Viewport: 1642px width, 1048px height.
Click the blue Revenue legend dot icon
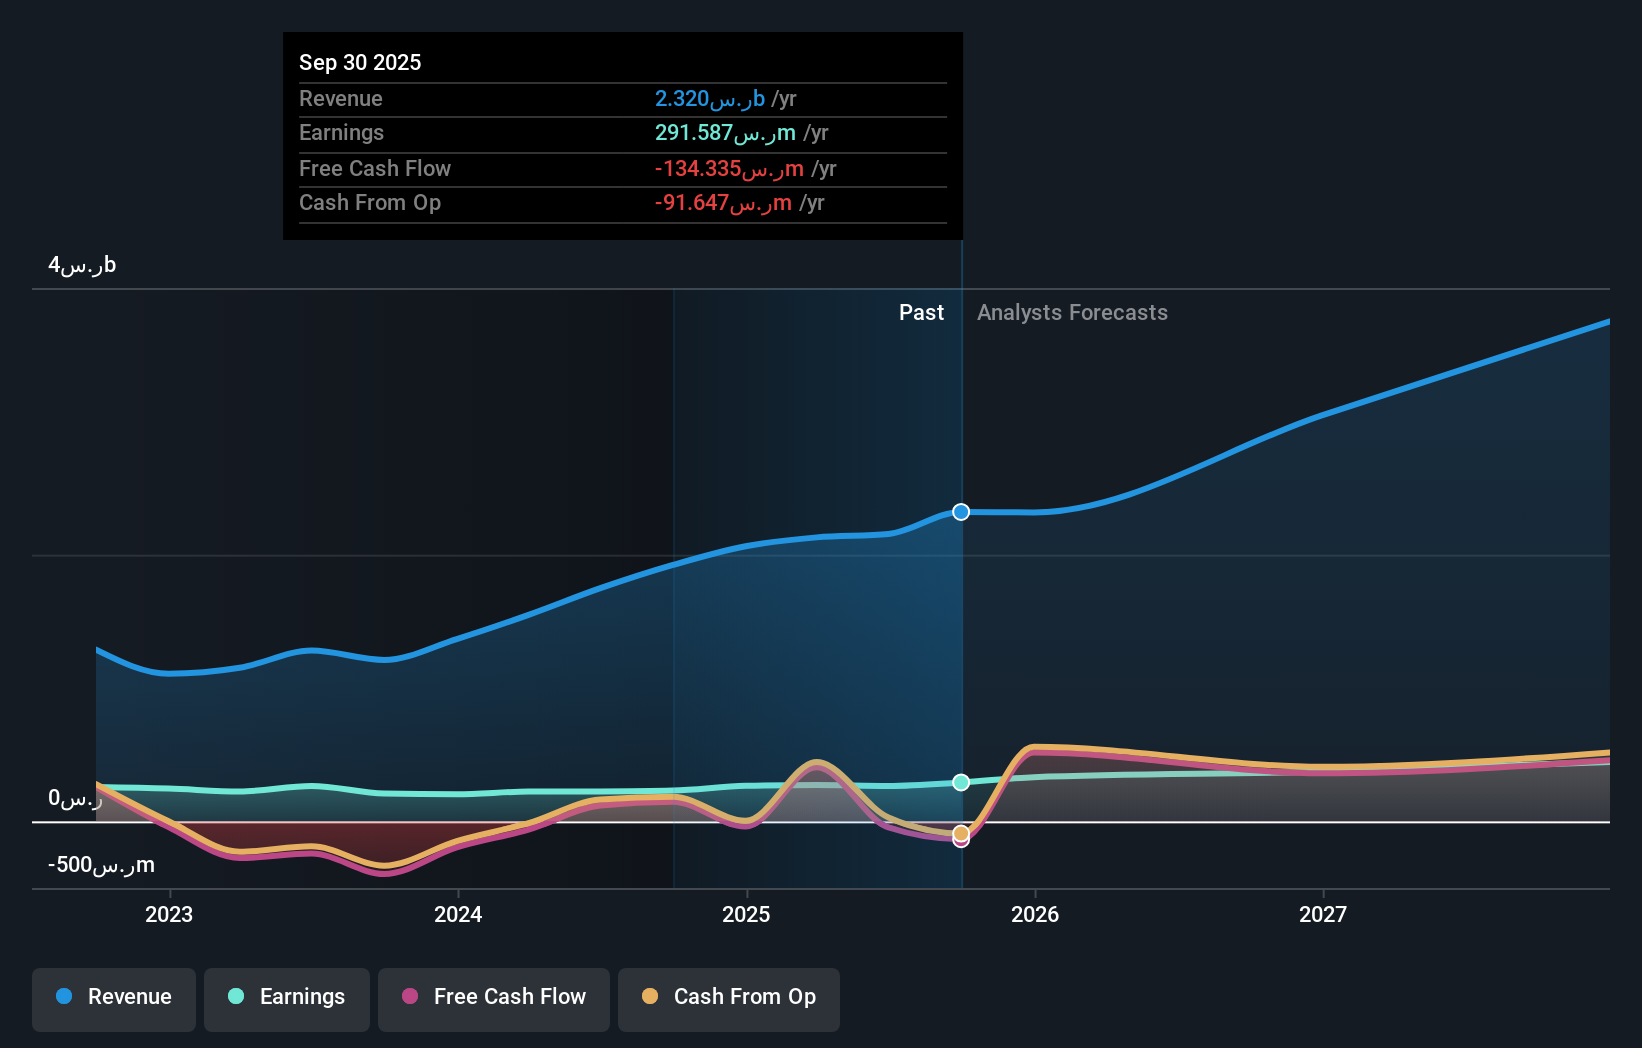pyautogui.click(x=64, y=997)
